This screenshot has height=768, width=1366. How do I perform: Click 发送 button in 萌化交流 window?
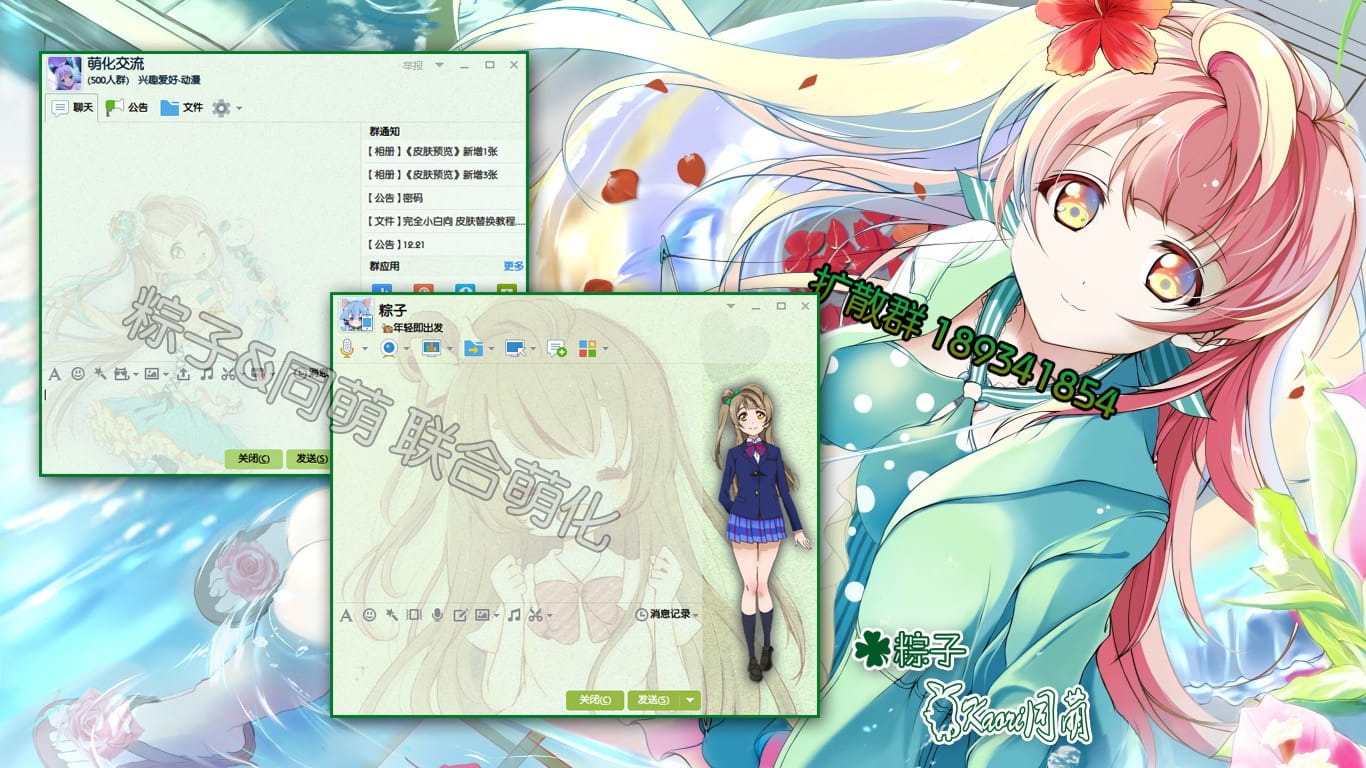(308, 459)
